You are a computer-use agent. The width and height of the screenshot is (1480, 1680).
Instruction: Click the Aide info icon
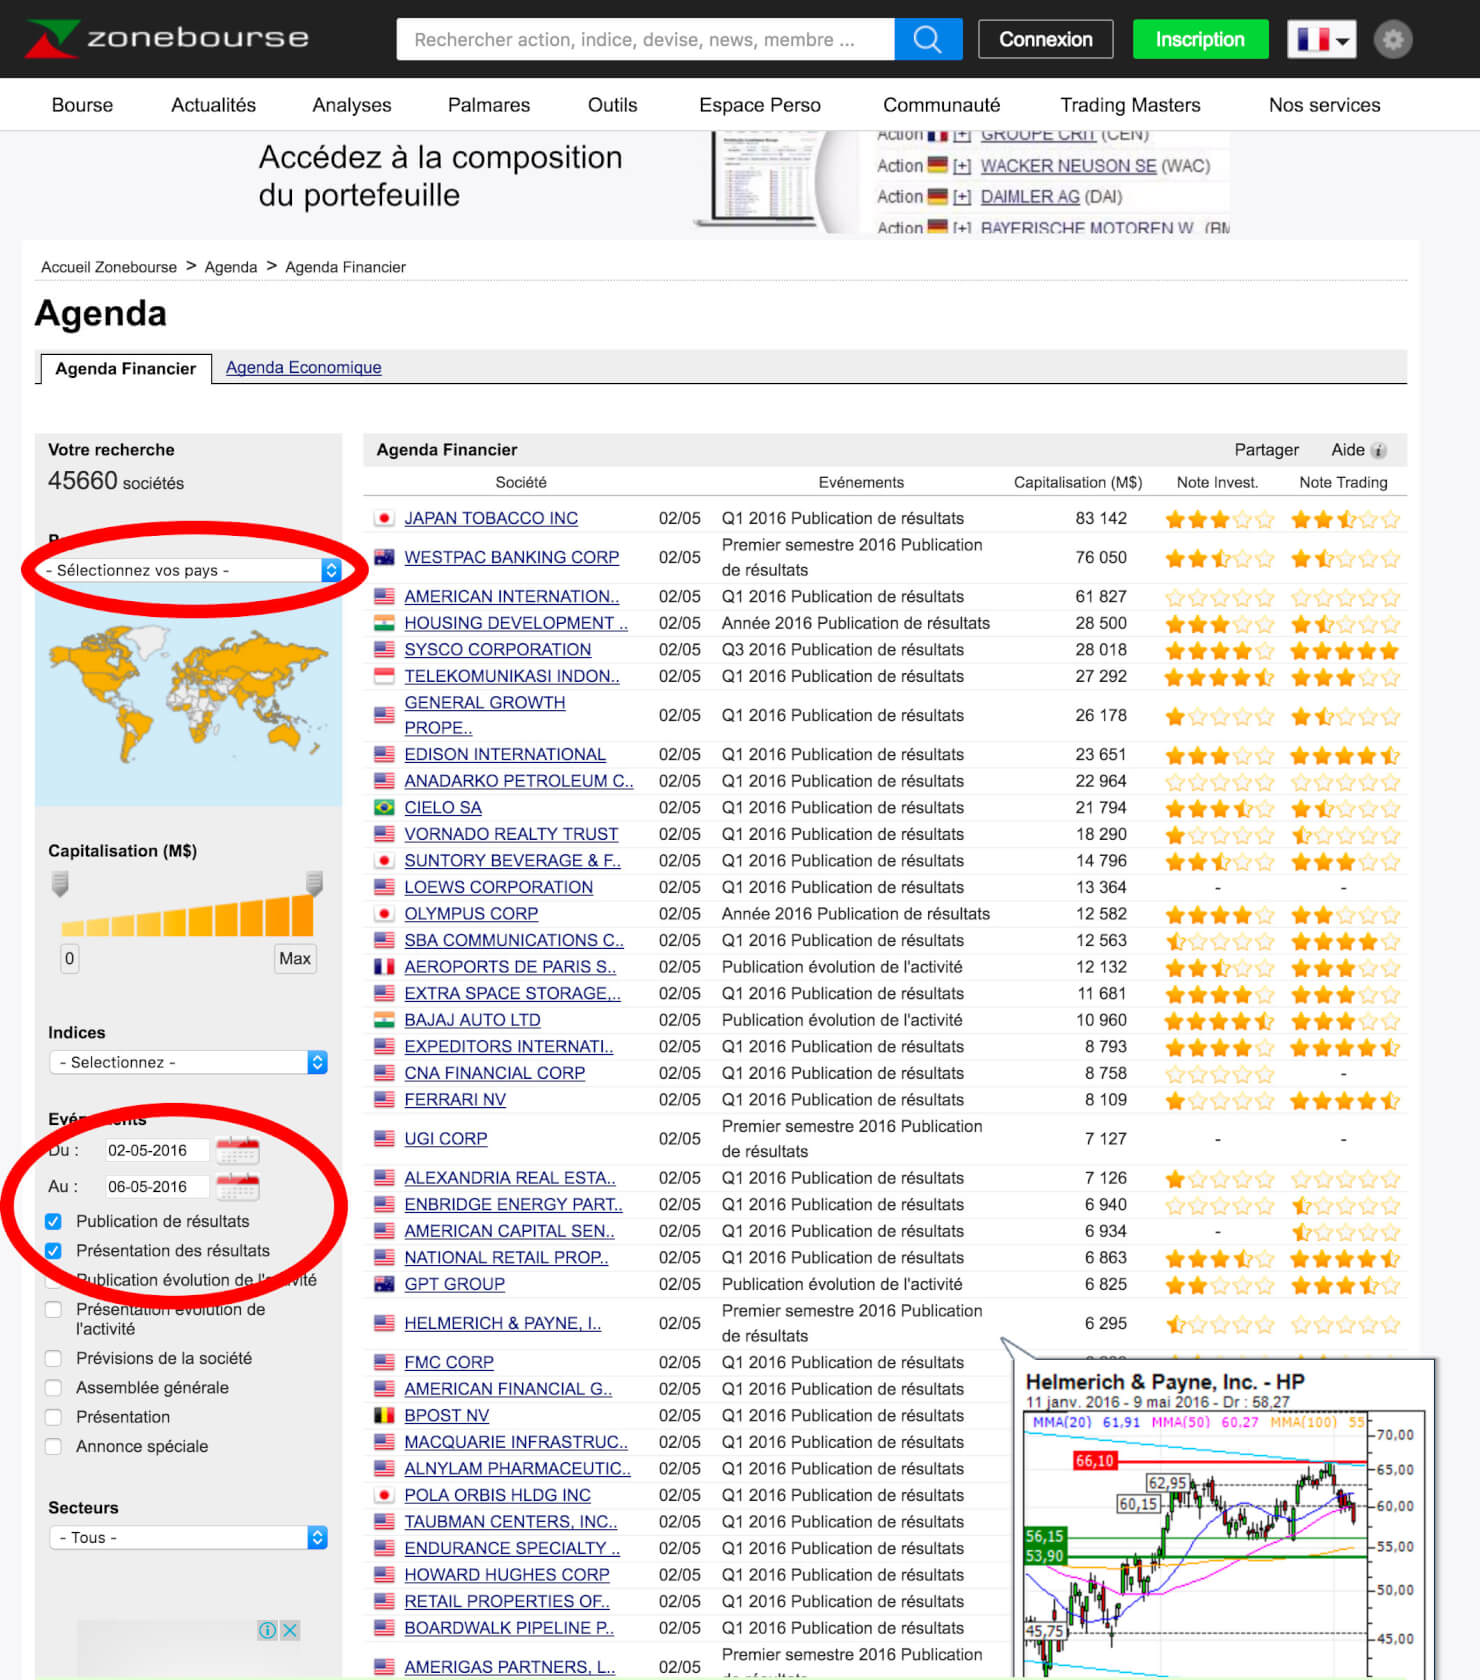(x=1378, y=451)
